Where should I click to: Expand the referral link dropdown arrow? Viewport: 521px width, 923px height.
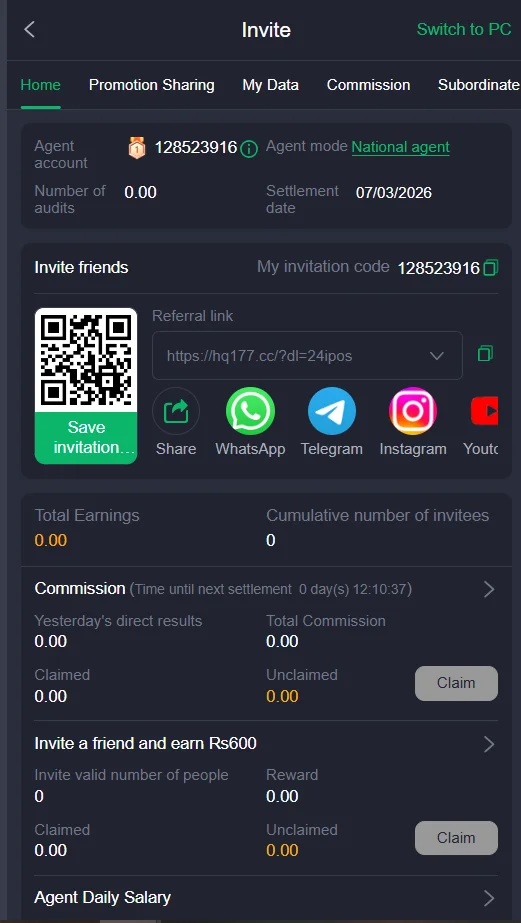pyautogui.click(x=436, y=356)
